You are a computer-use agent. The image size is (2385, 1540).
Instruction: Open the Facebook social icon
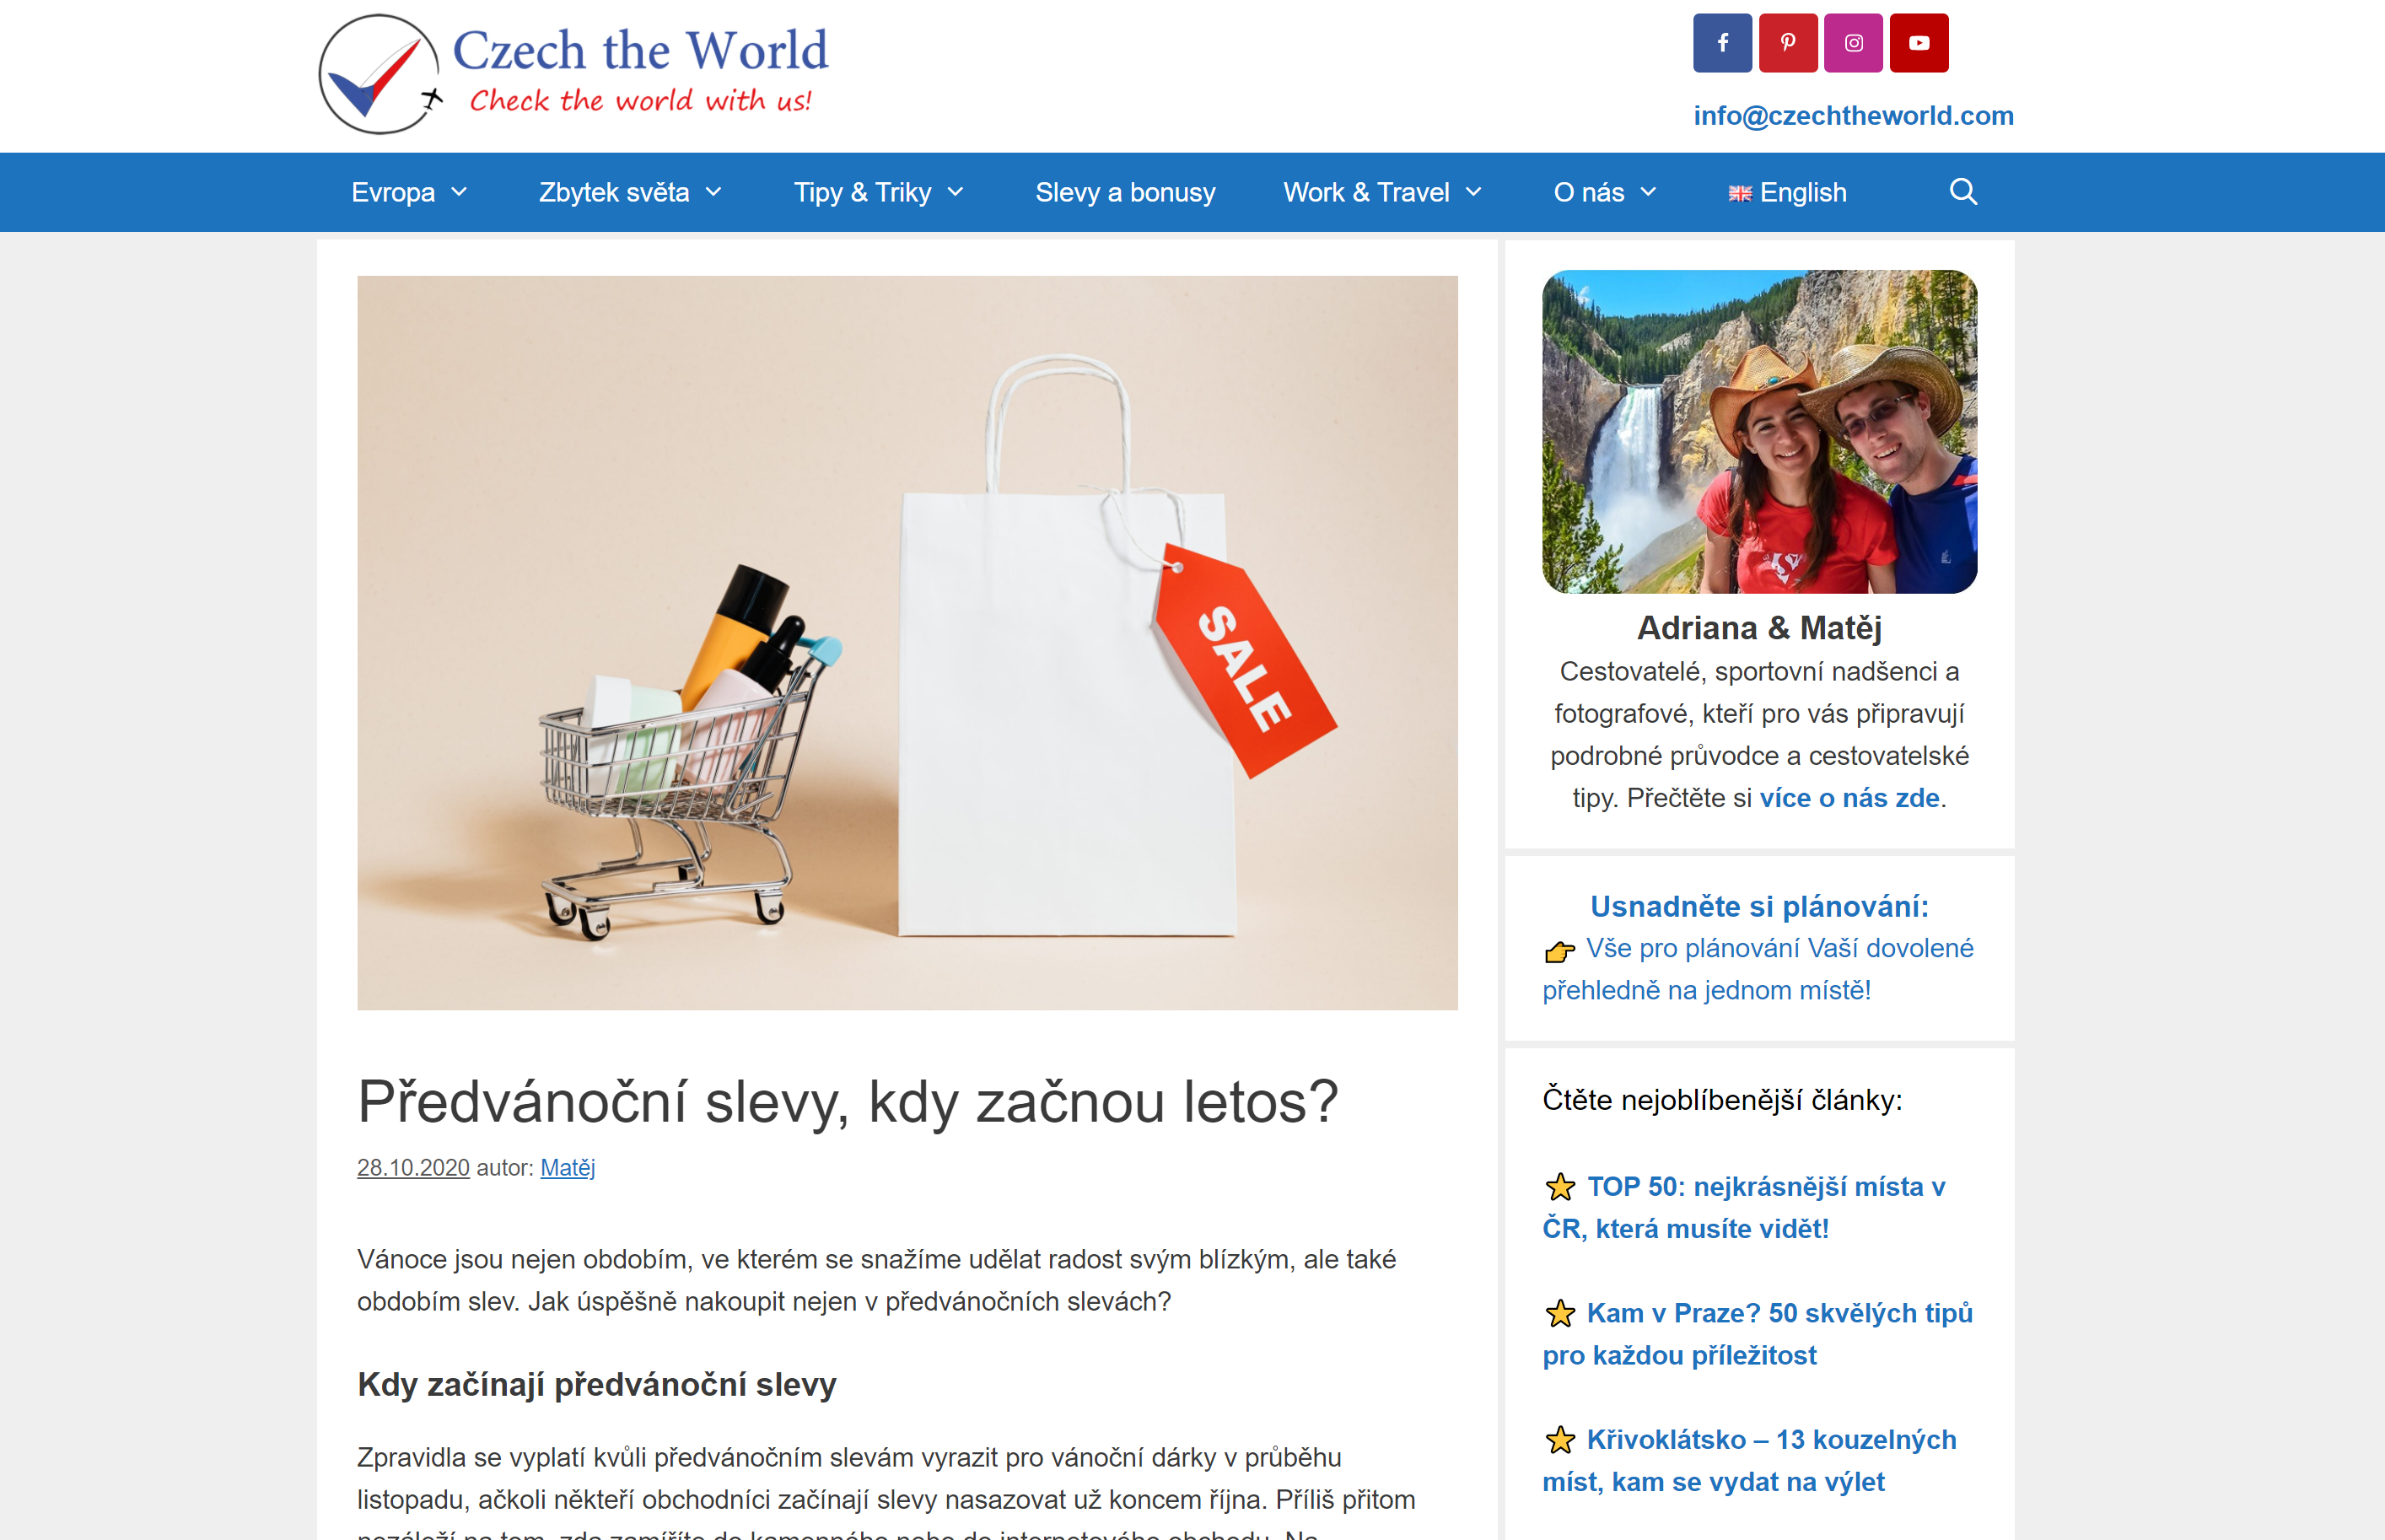[1722, 43]
